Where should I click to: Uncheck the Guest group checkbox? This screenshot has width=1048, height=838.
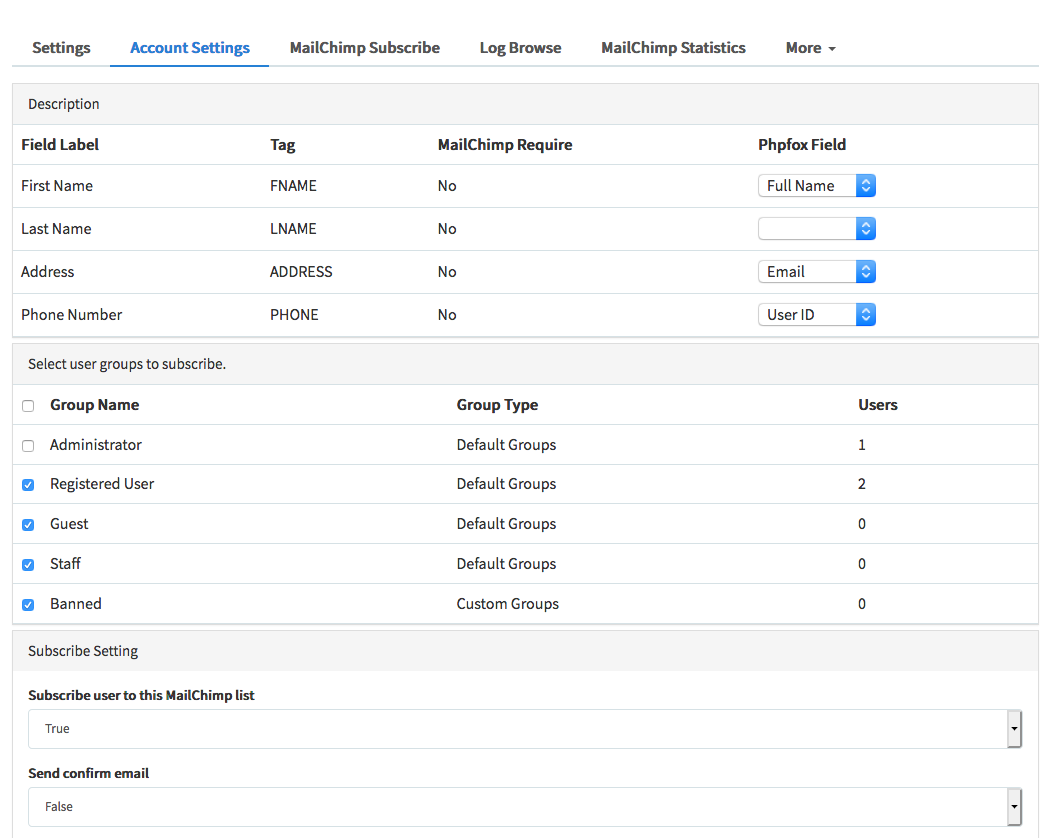[28, 525]
